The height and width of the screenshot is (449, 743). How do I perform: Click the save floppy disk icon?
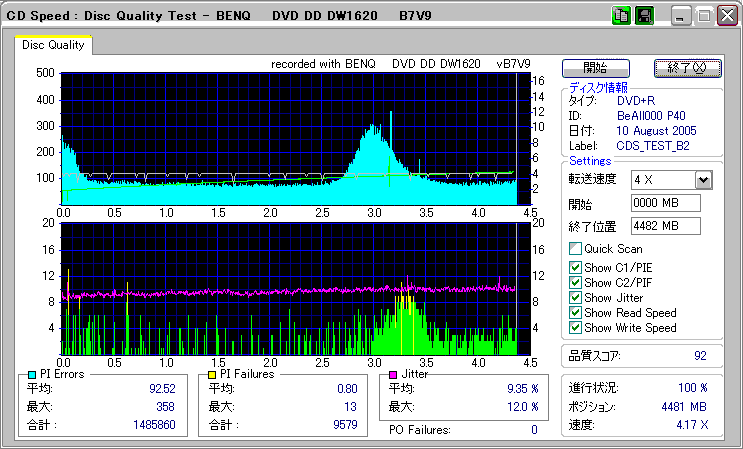[x=644, y=16]
